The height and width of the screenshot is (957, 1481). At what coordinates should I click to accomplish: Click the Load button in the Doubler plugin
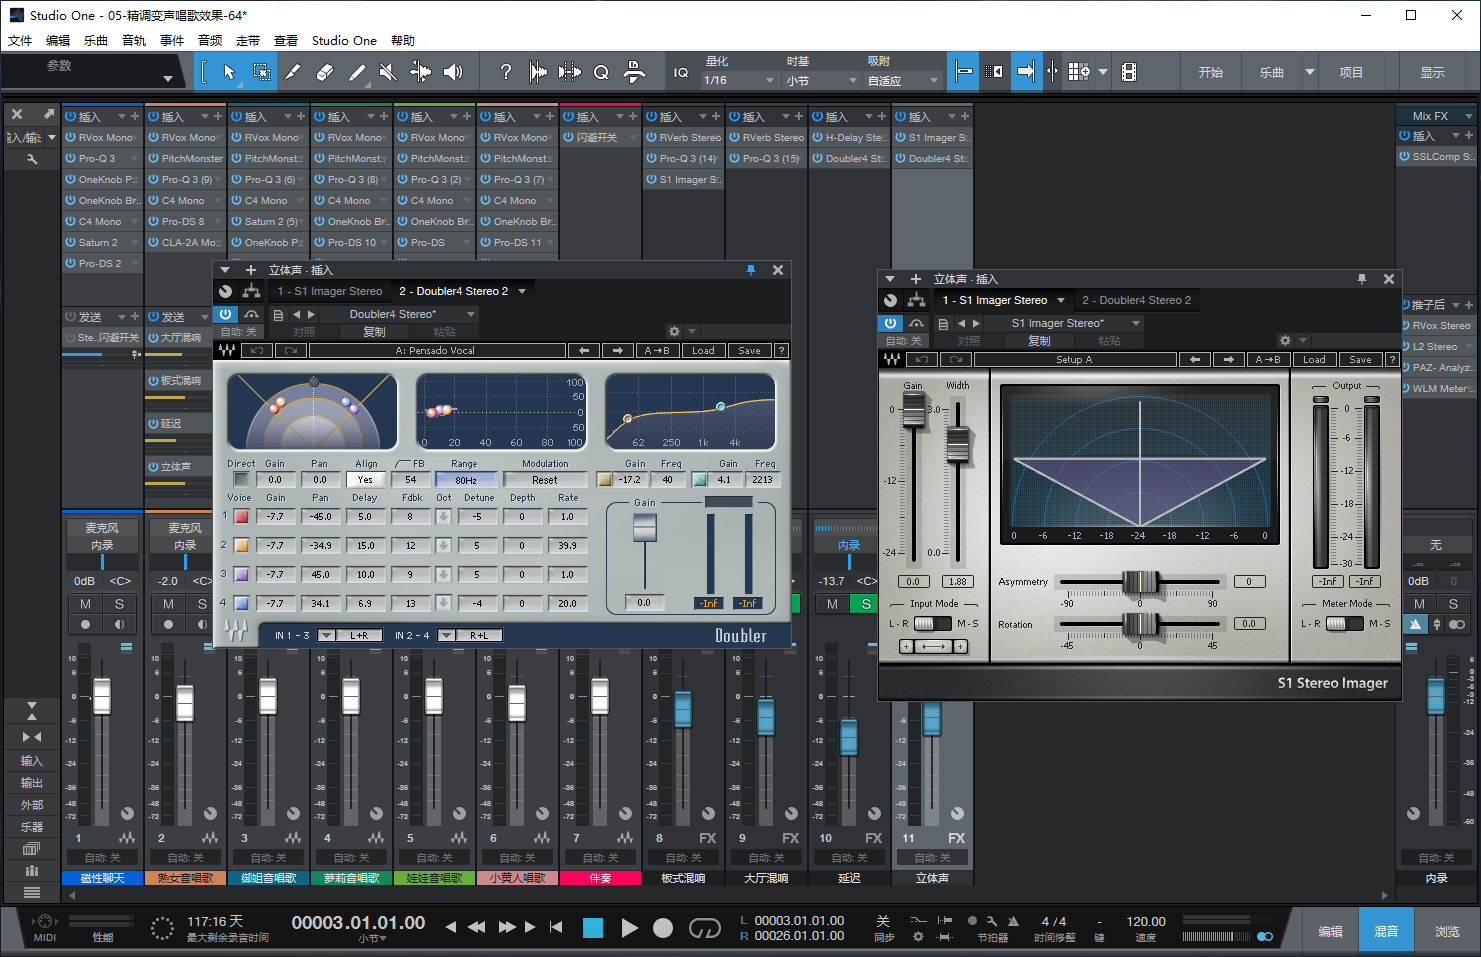(x=703, y=350)
